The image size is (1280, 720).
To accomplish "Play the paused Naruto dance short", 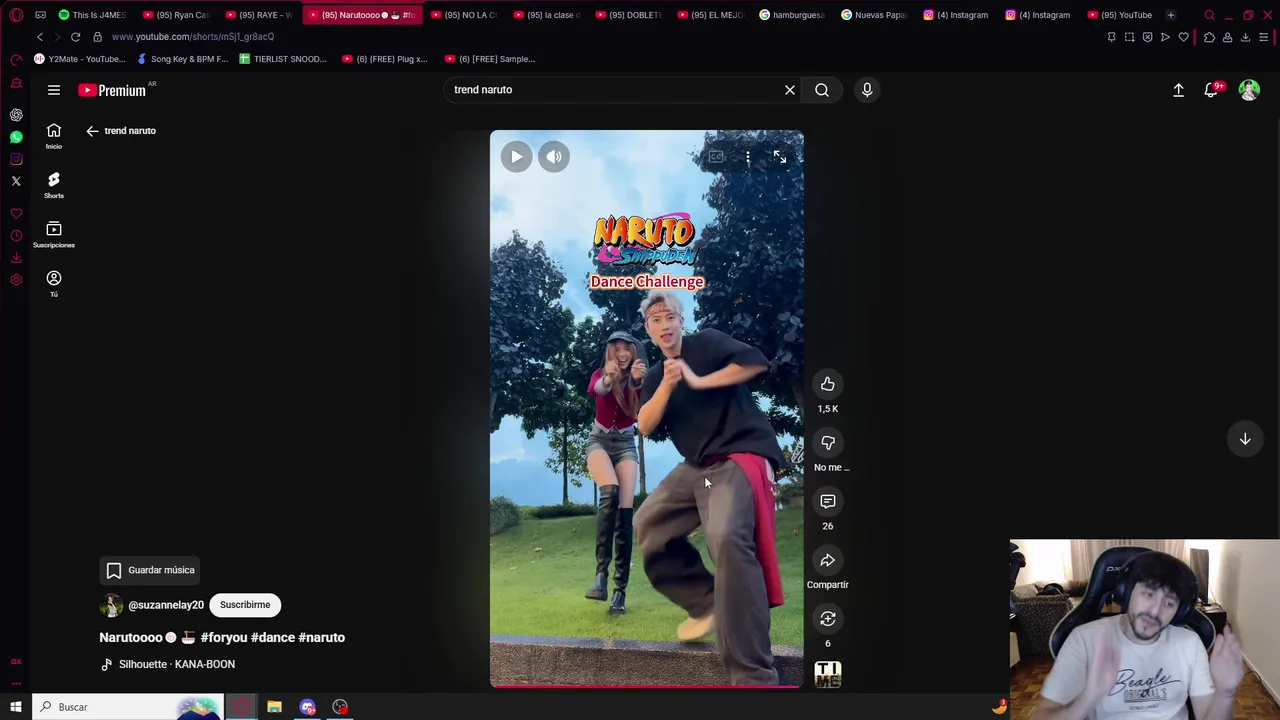I will (516, 156).
